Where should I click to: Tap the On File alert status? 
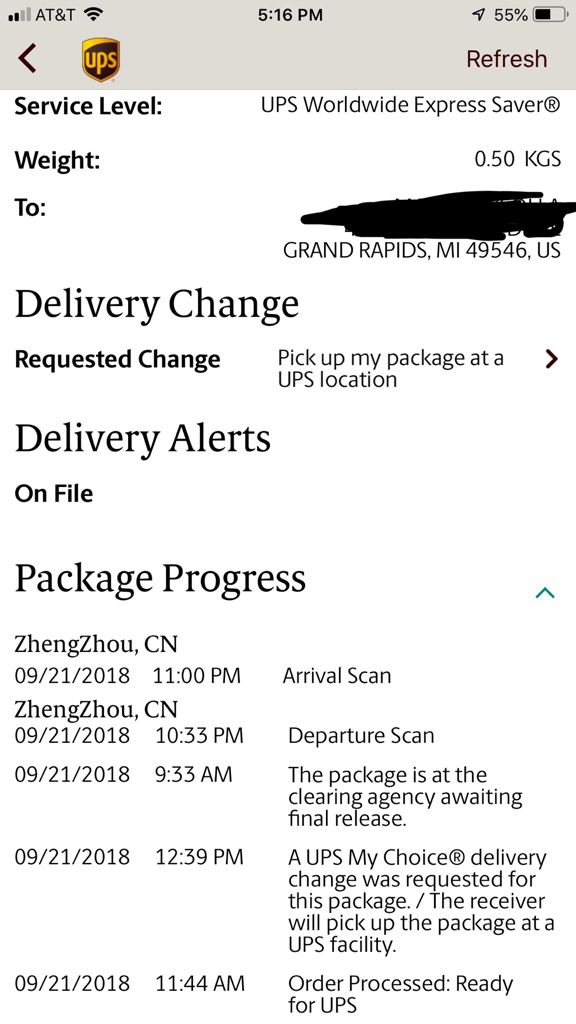tap(54, 494)
